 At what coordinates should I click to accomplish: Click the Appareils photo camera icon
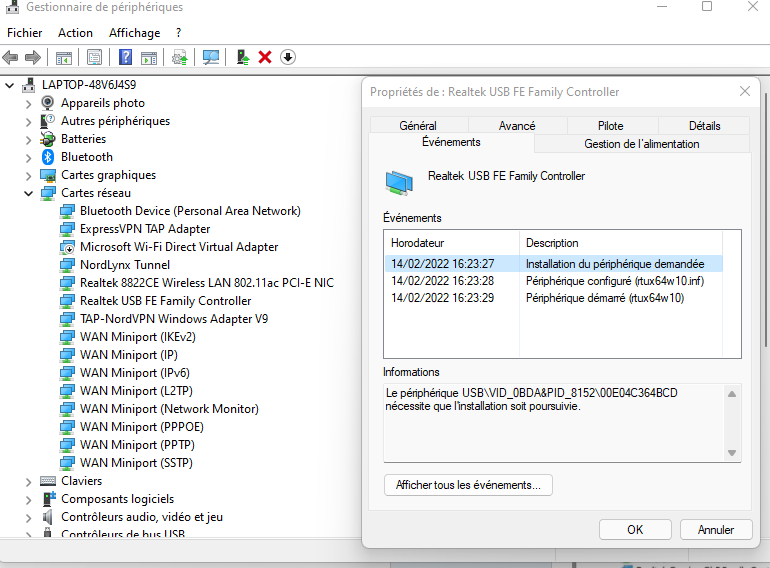(48, 103)
